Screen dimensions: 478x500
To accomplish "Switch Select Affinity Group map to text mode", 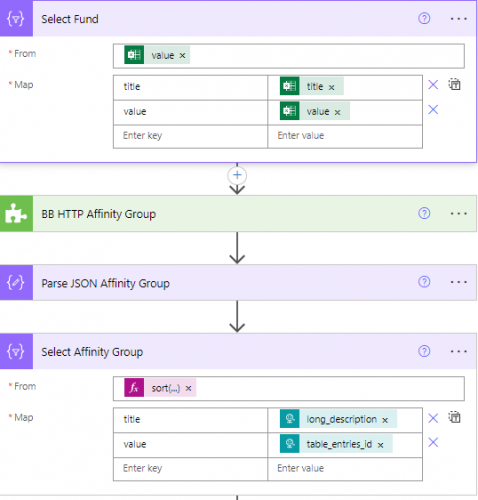I will [x=454, y=417].
